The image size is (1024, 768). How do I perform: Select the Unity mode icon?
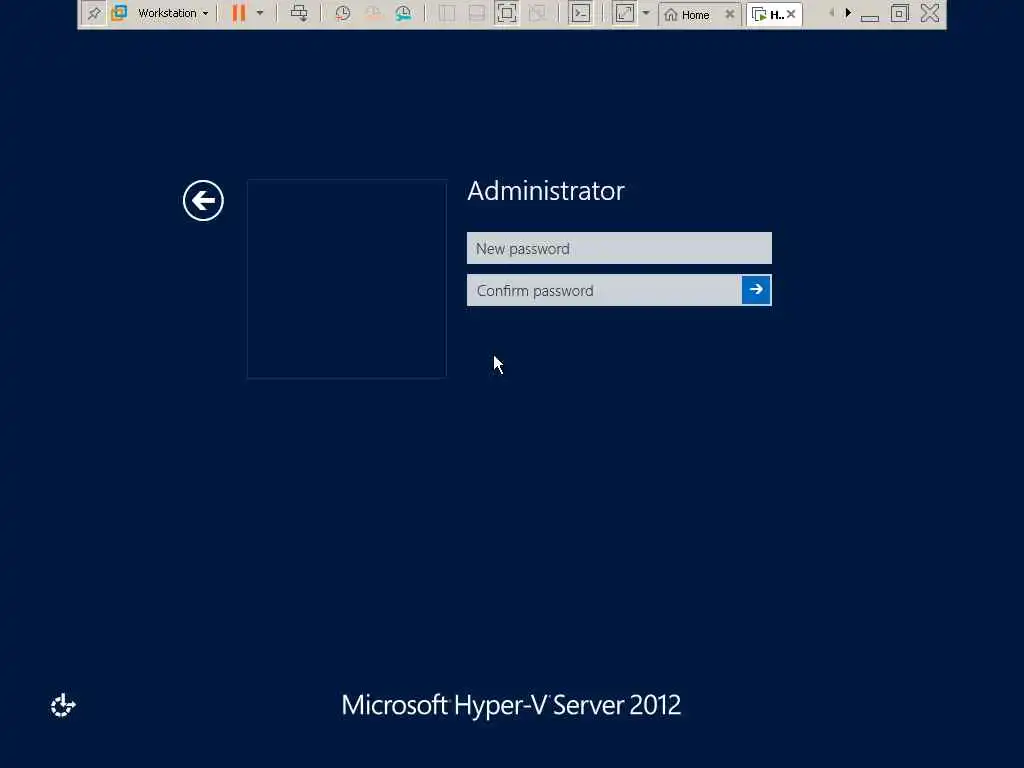click(537, 13)
